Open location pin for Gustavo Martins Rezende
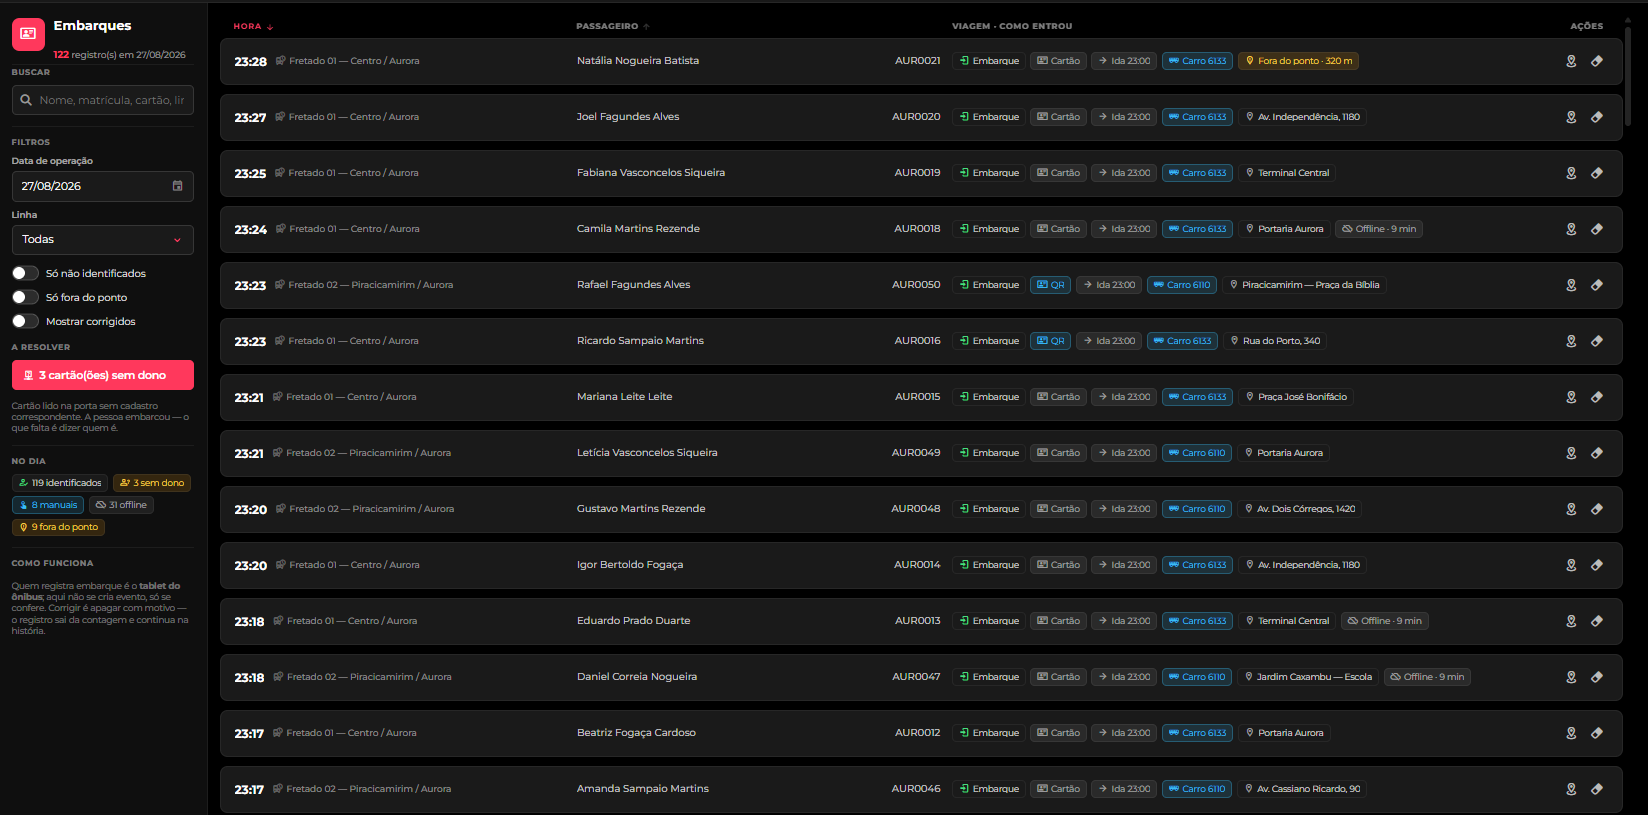Viewport: 1648px width, 815px height. click(1571, 509)
